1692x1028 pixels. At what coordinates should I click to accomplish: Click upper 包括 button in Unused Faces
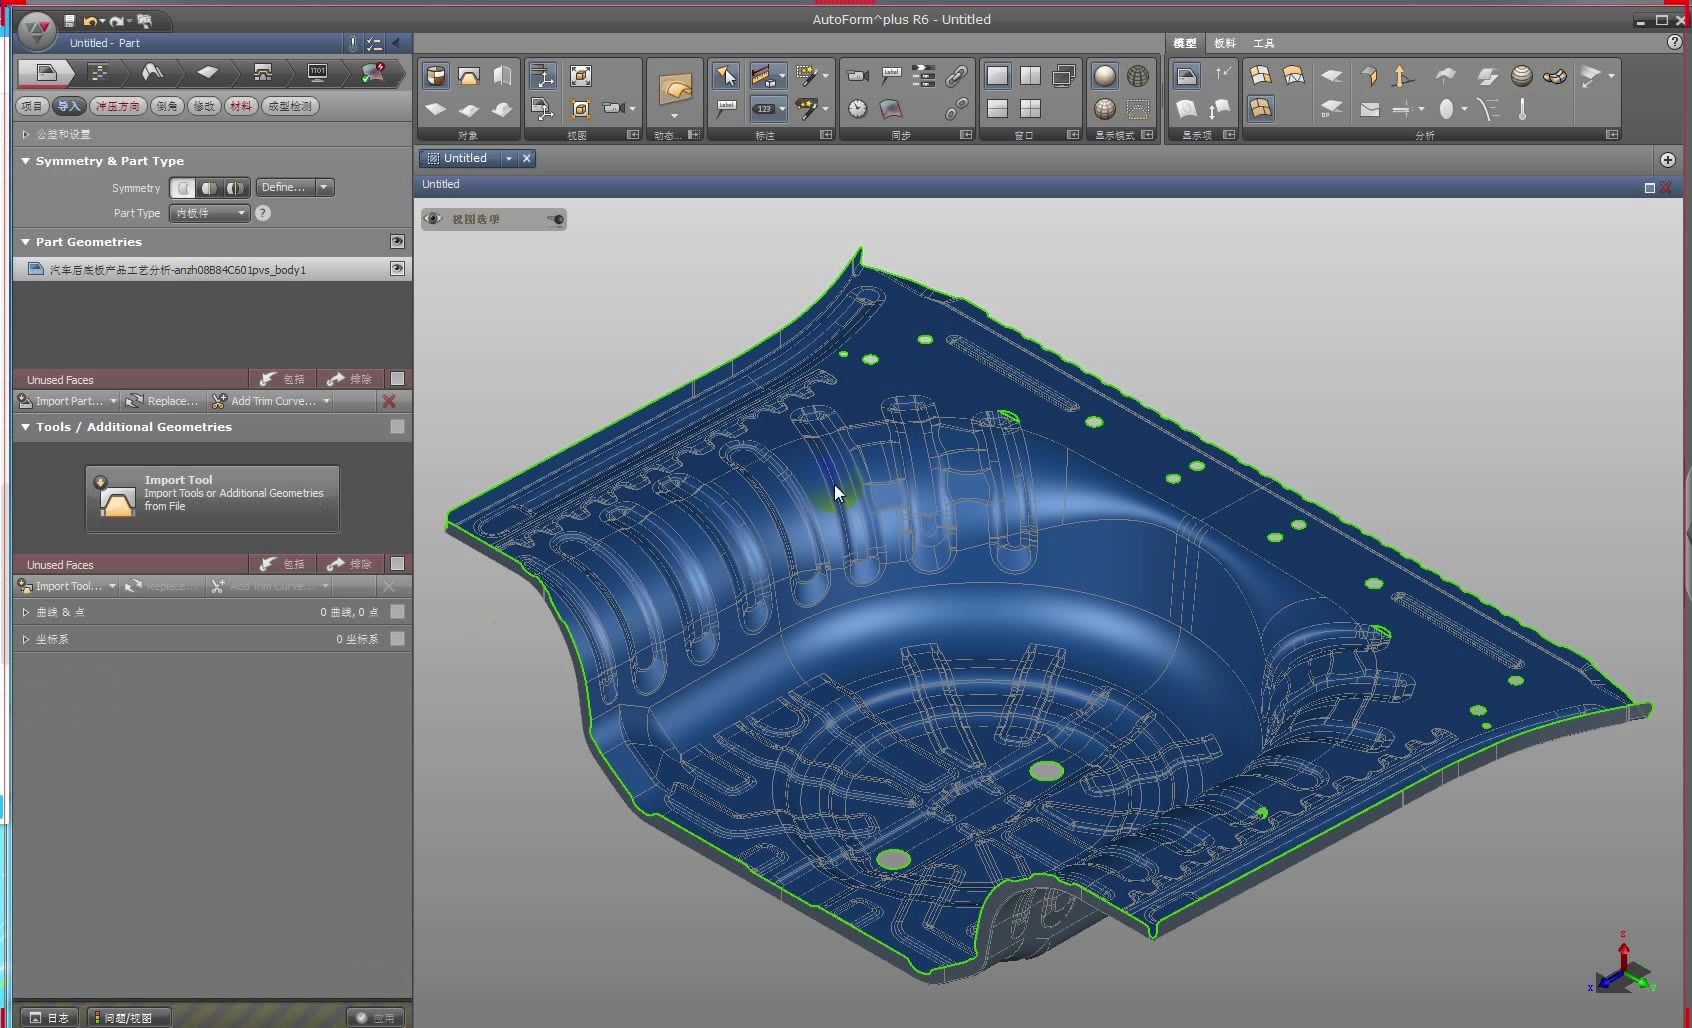[282, 379]
